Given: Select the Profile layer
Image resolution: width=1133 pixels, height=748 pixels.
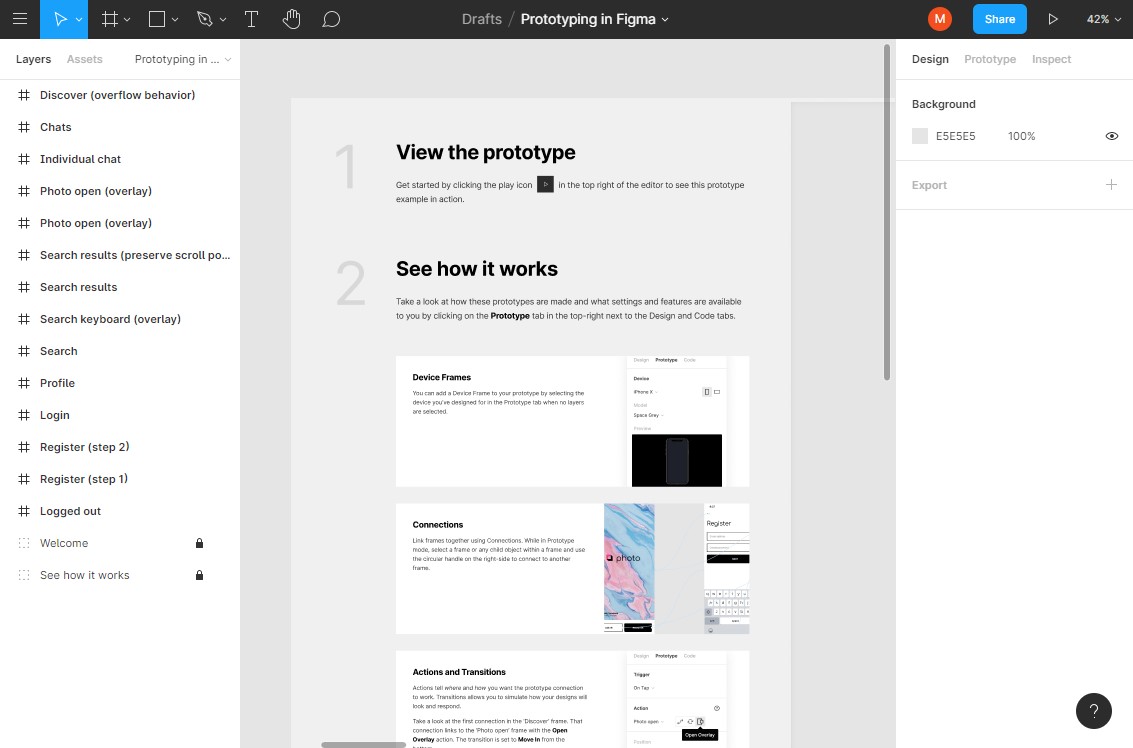Looking at the screenshot, I should pyautogui.click(x=119, y=383).
